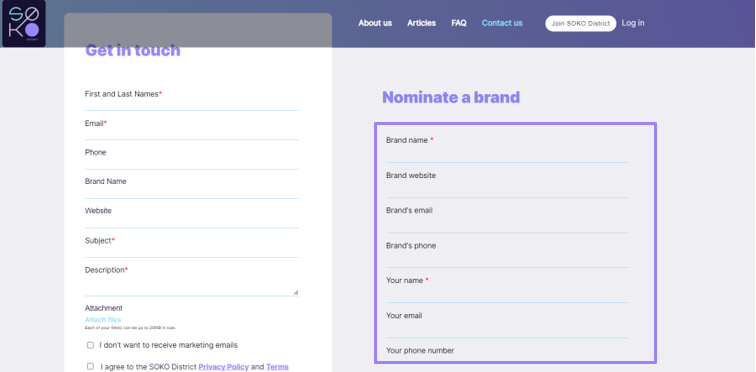Click the Brand website input

coord(508,190)
